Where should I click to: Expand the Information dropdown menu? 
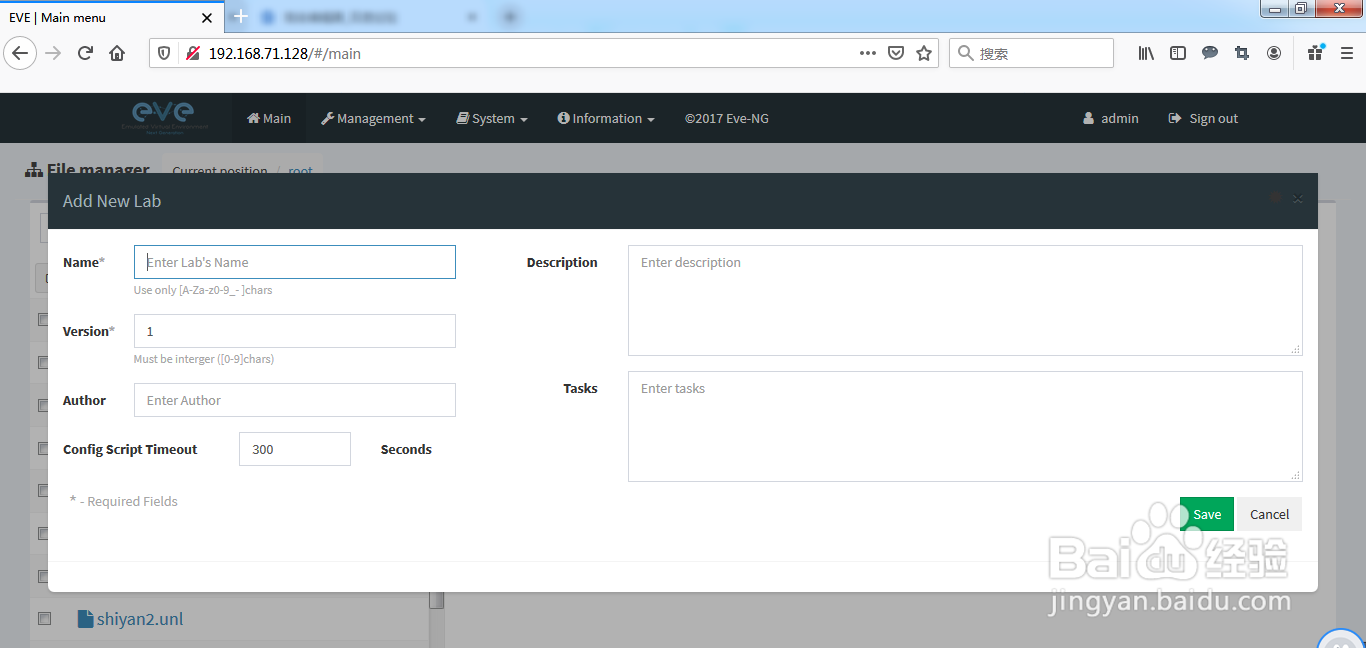(606, 118)
